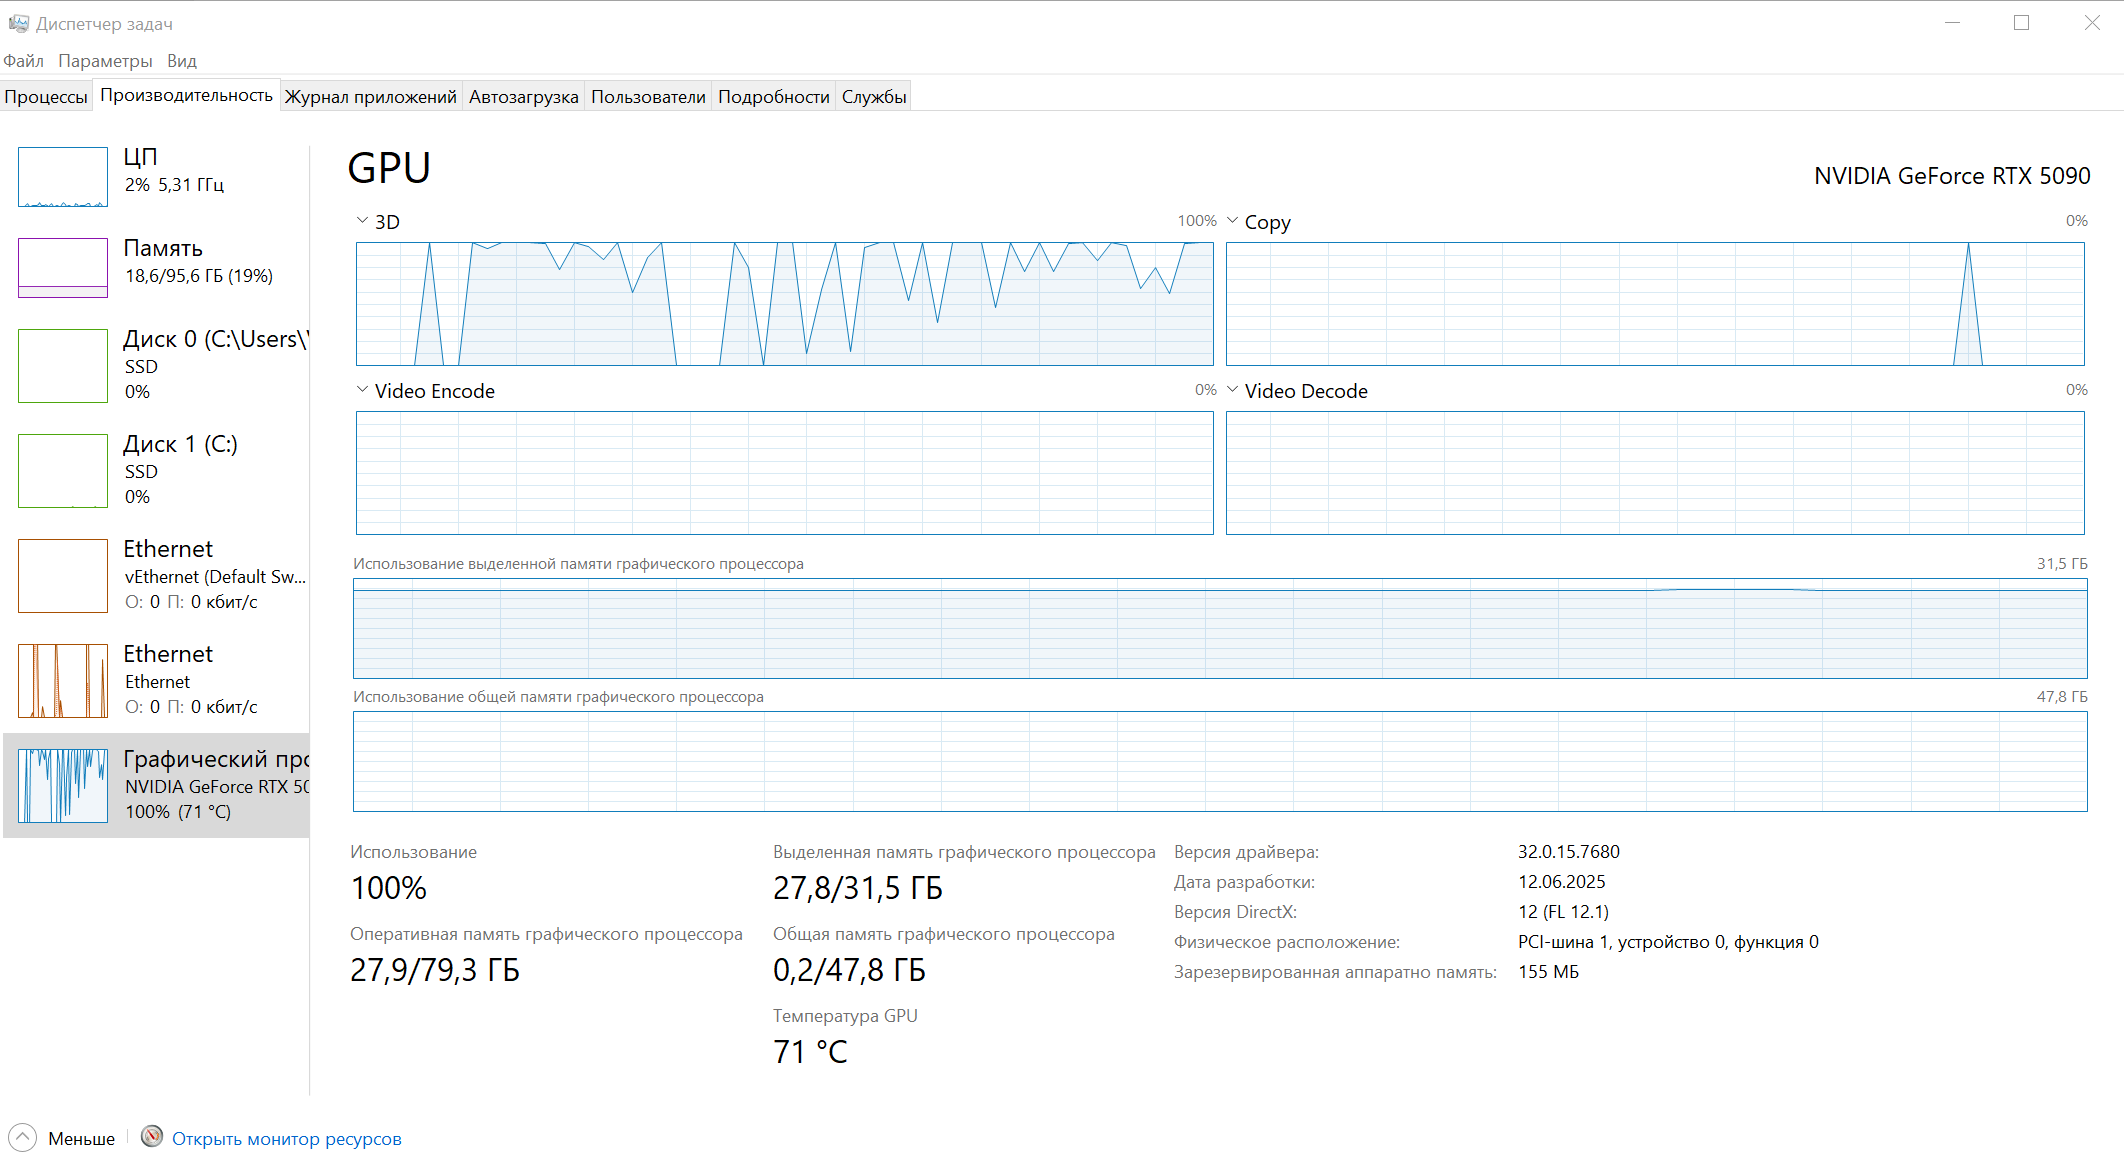Open the Параметры menu
This screenshot has width=2124, height=1174.
[x=105, y=61]
